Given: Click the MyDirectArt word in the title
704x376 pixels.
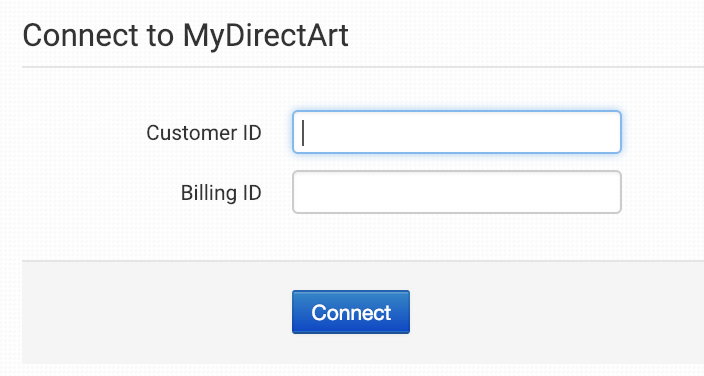Looking at the screenshot, I should click(266, 35).
